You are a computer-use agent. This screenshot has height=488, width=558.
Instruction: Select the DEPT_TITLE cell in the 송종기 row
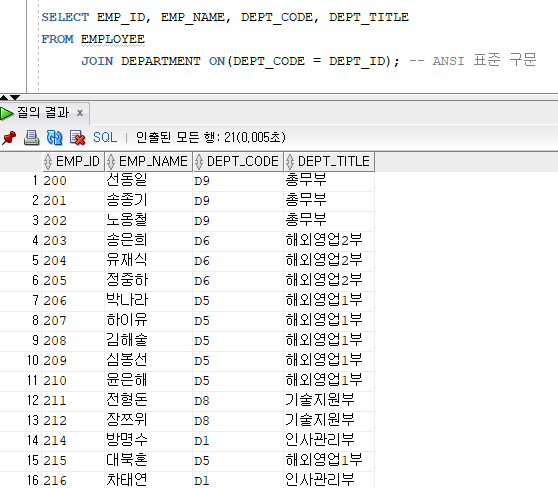[x=329, y=200]
